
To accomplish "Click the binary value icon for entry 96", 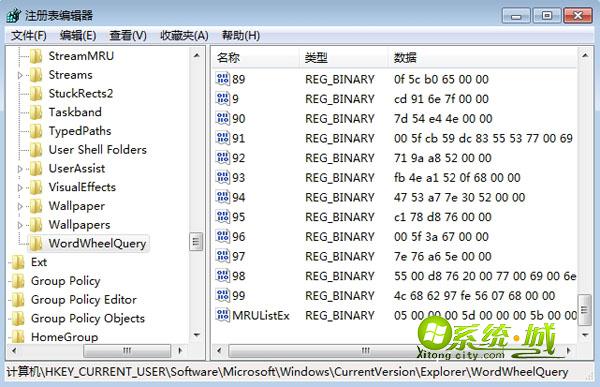I will tap(222, 236).
